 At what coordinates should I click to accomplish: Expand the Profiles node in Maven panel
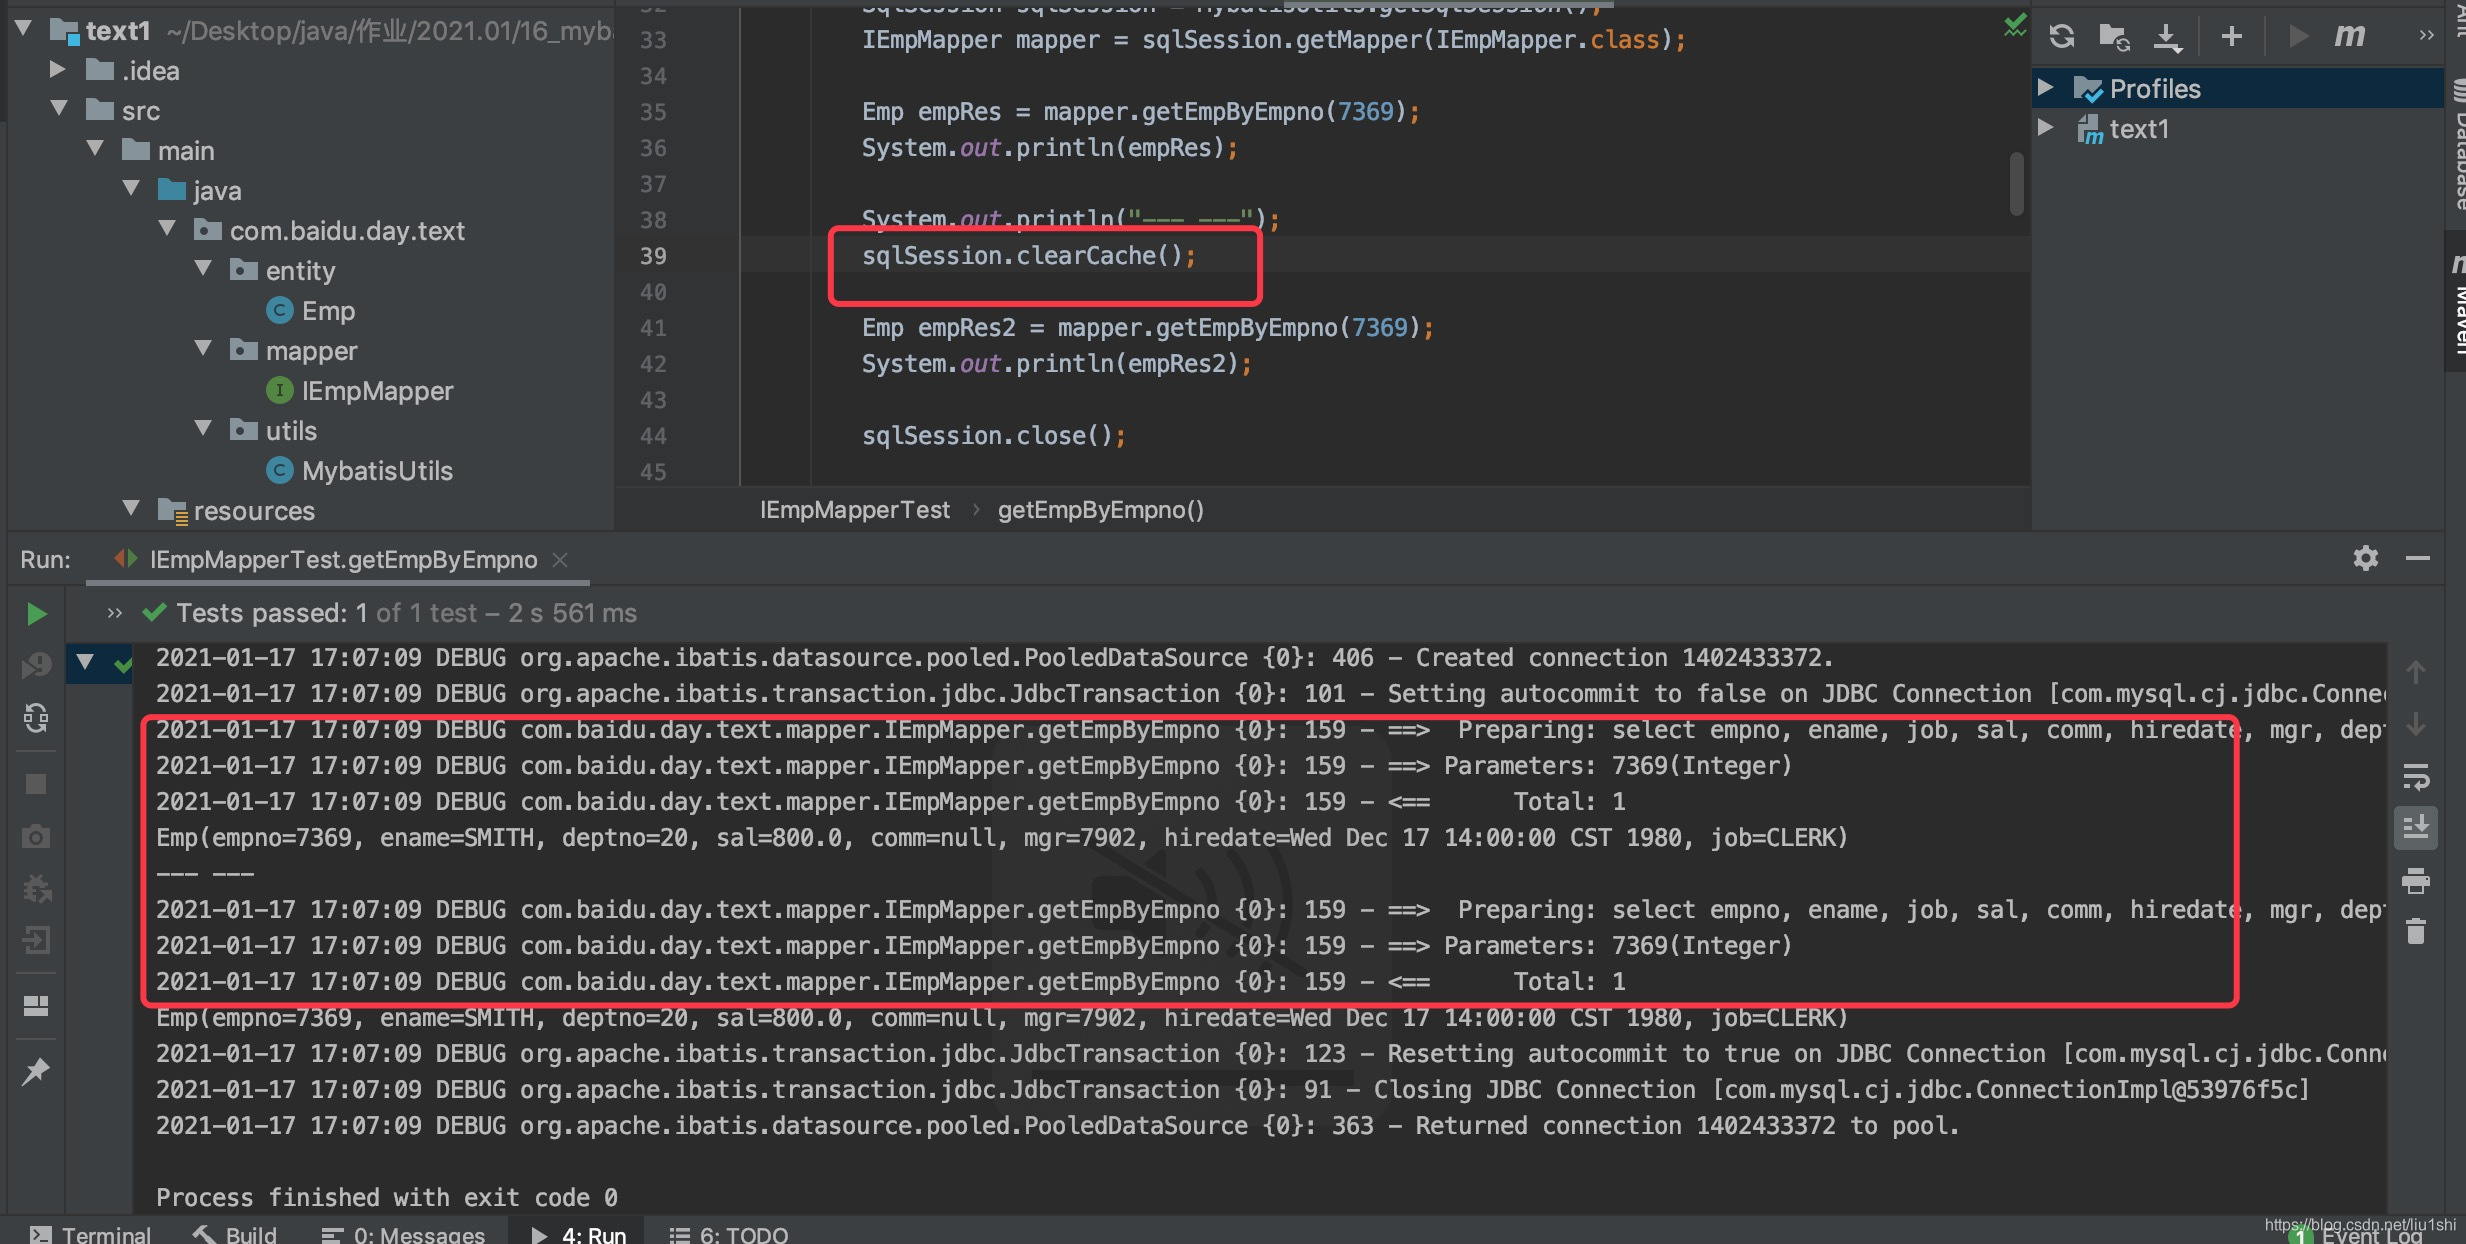click(x=2046, y=88)
